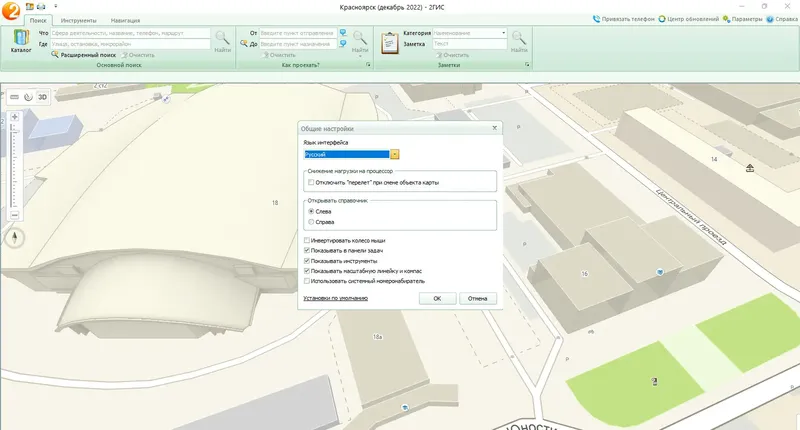Viewport: 800px width, 430px height.
Task: Expand the Категория dropdown in Заметки
Action: coord(503,33)
